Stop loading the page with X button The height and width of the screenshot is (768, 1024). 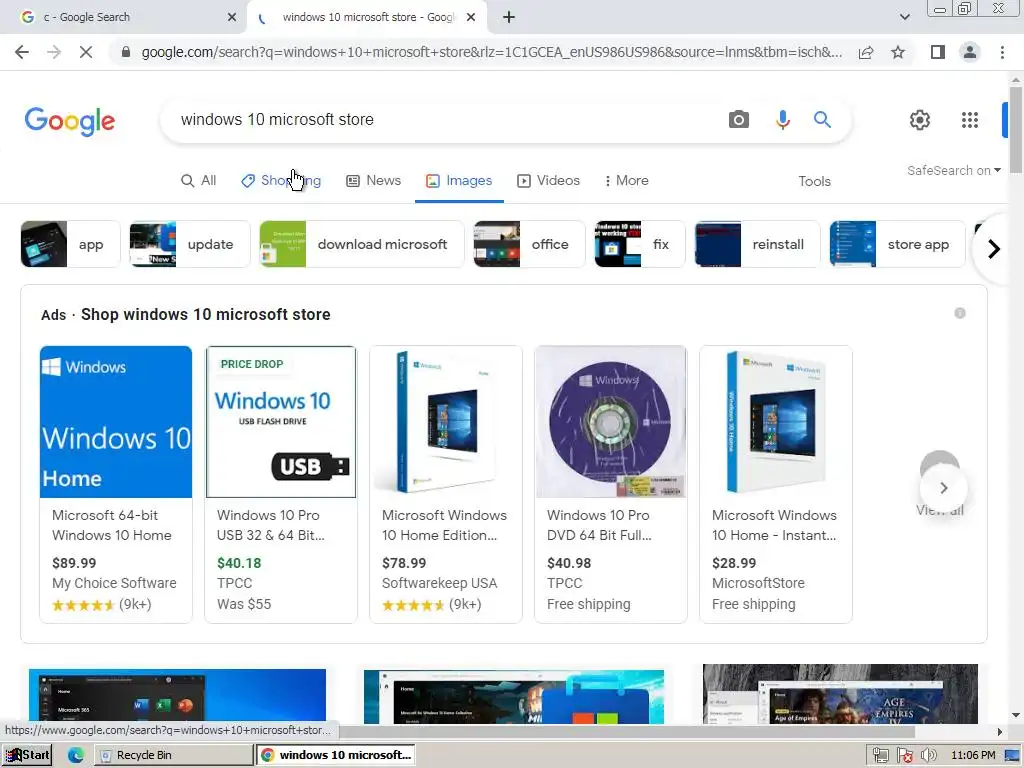(86, 52)
